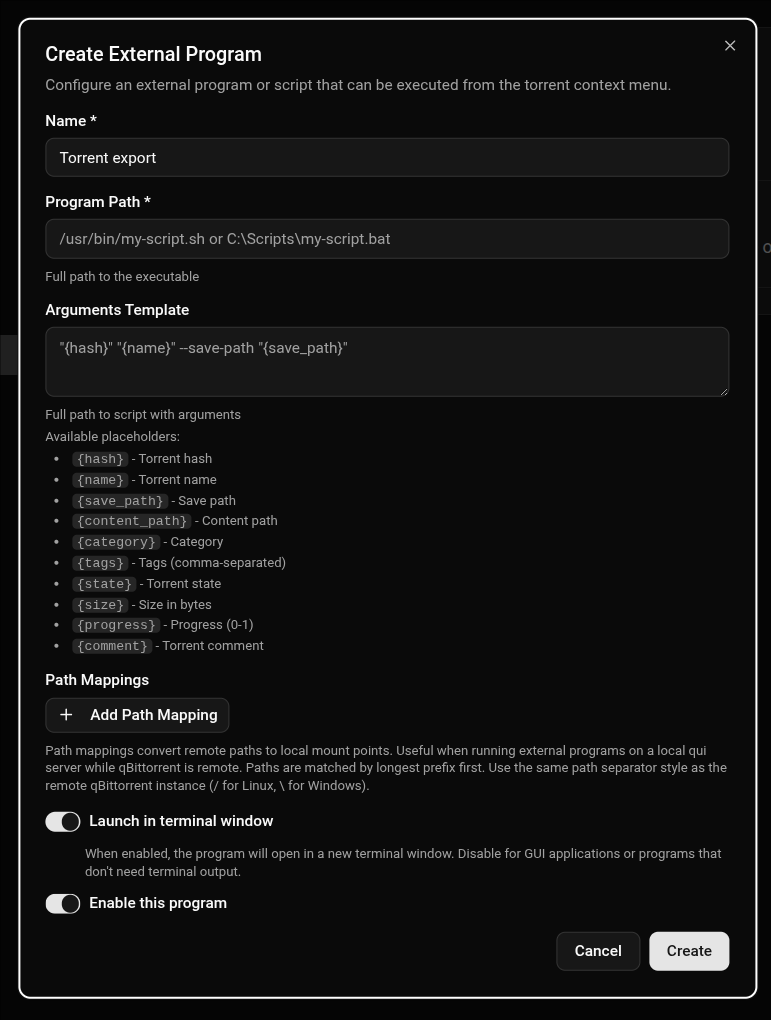Viewport: 771px width, 1020px height.
Task: Click the Arguments Template resize handle corner
Action: [724, 392]
